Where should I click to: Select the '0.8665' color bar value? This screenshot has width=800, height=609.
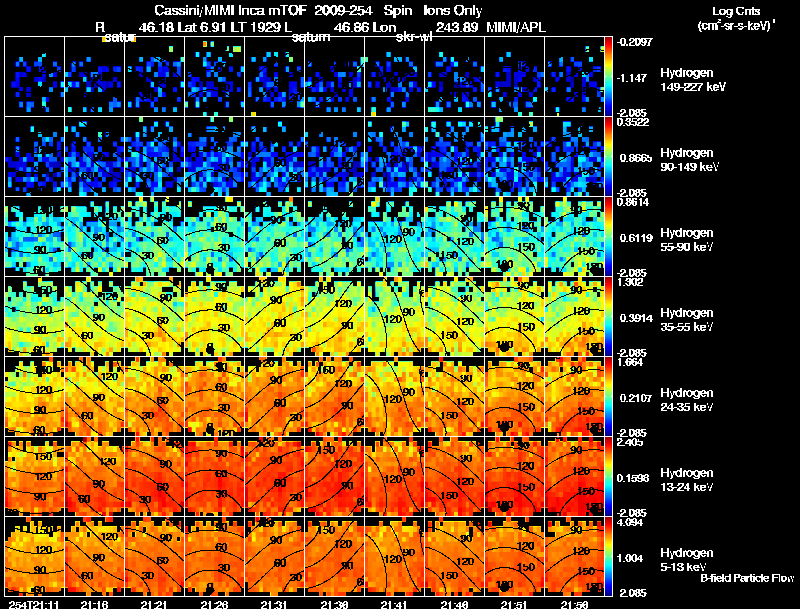636,158
